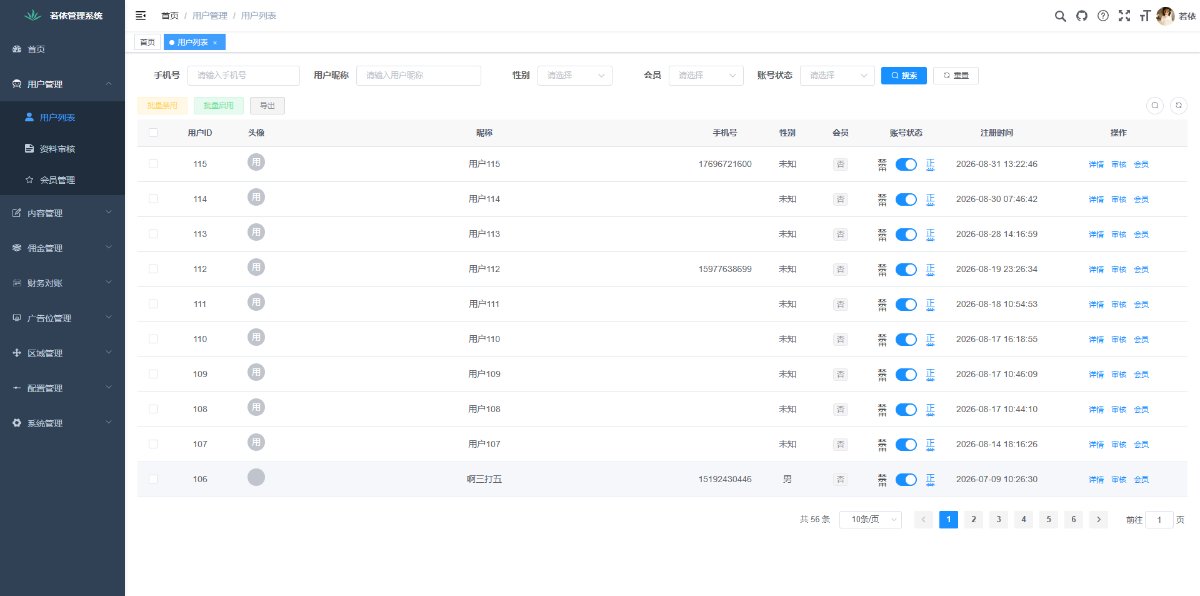This screenshot has height=596, width=1200.
Task: Collapse the 用户管理 sidebar group
Action: point(62,84)
